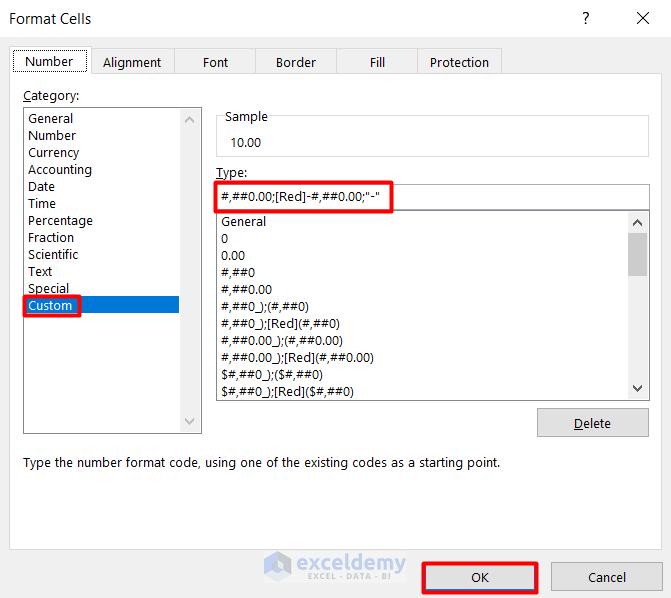Select the 0.00 format code
Viewport: 671px width, 598px height.
422,256
